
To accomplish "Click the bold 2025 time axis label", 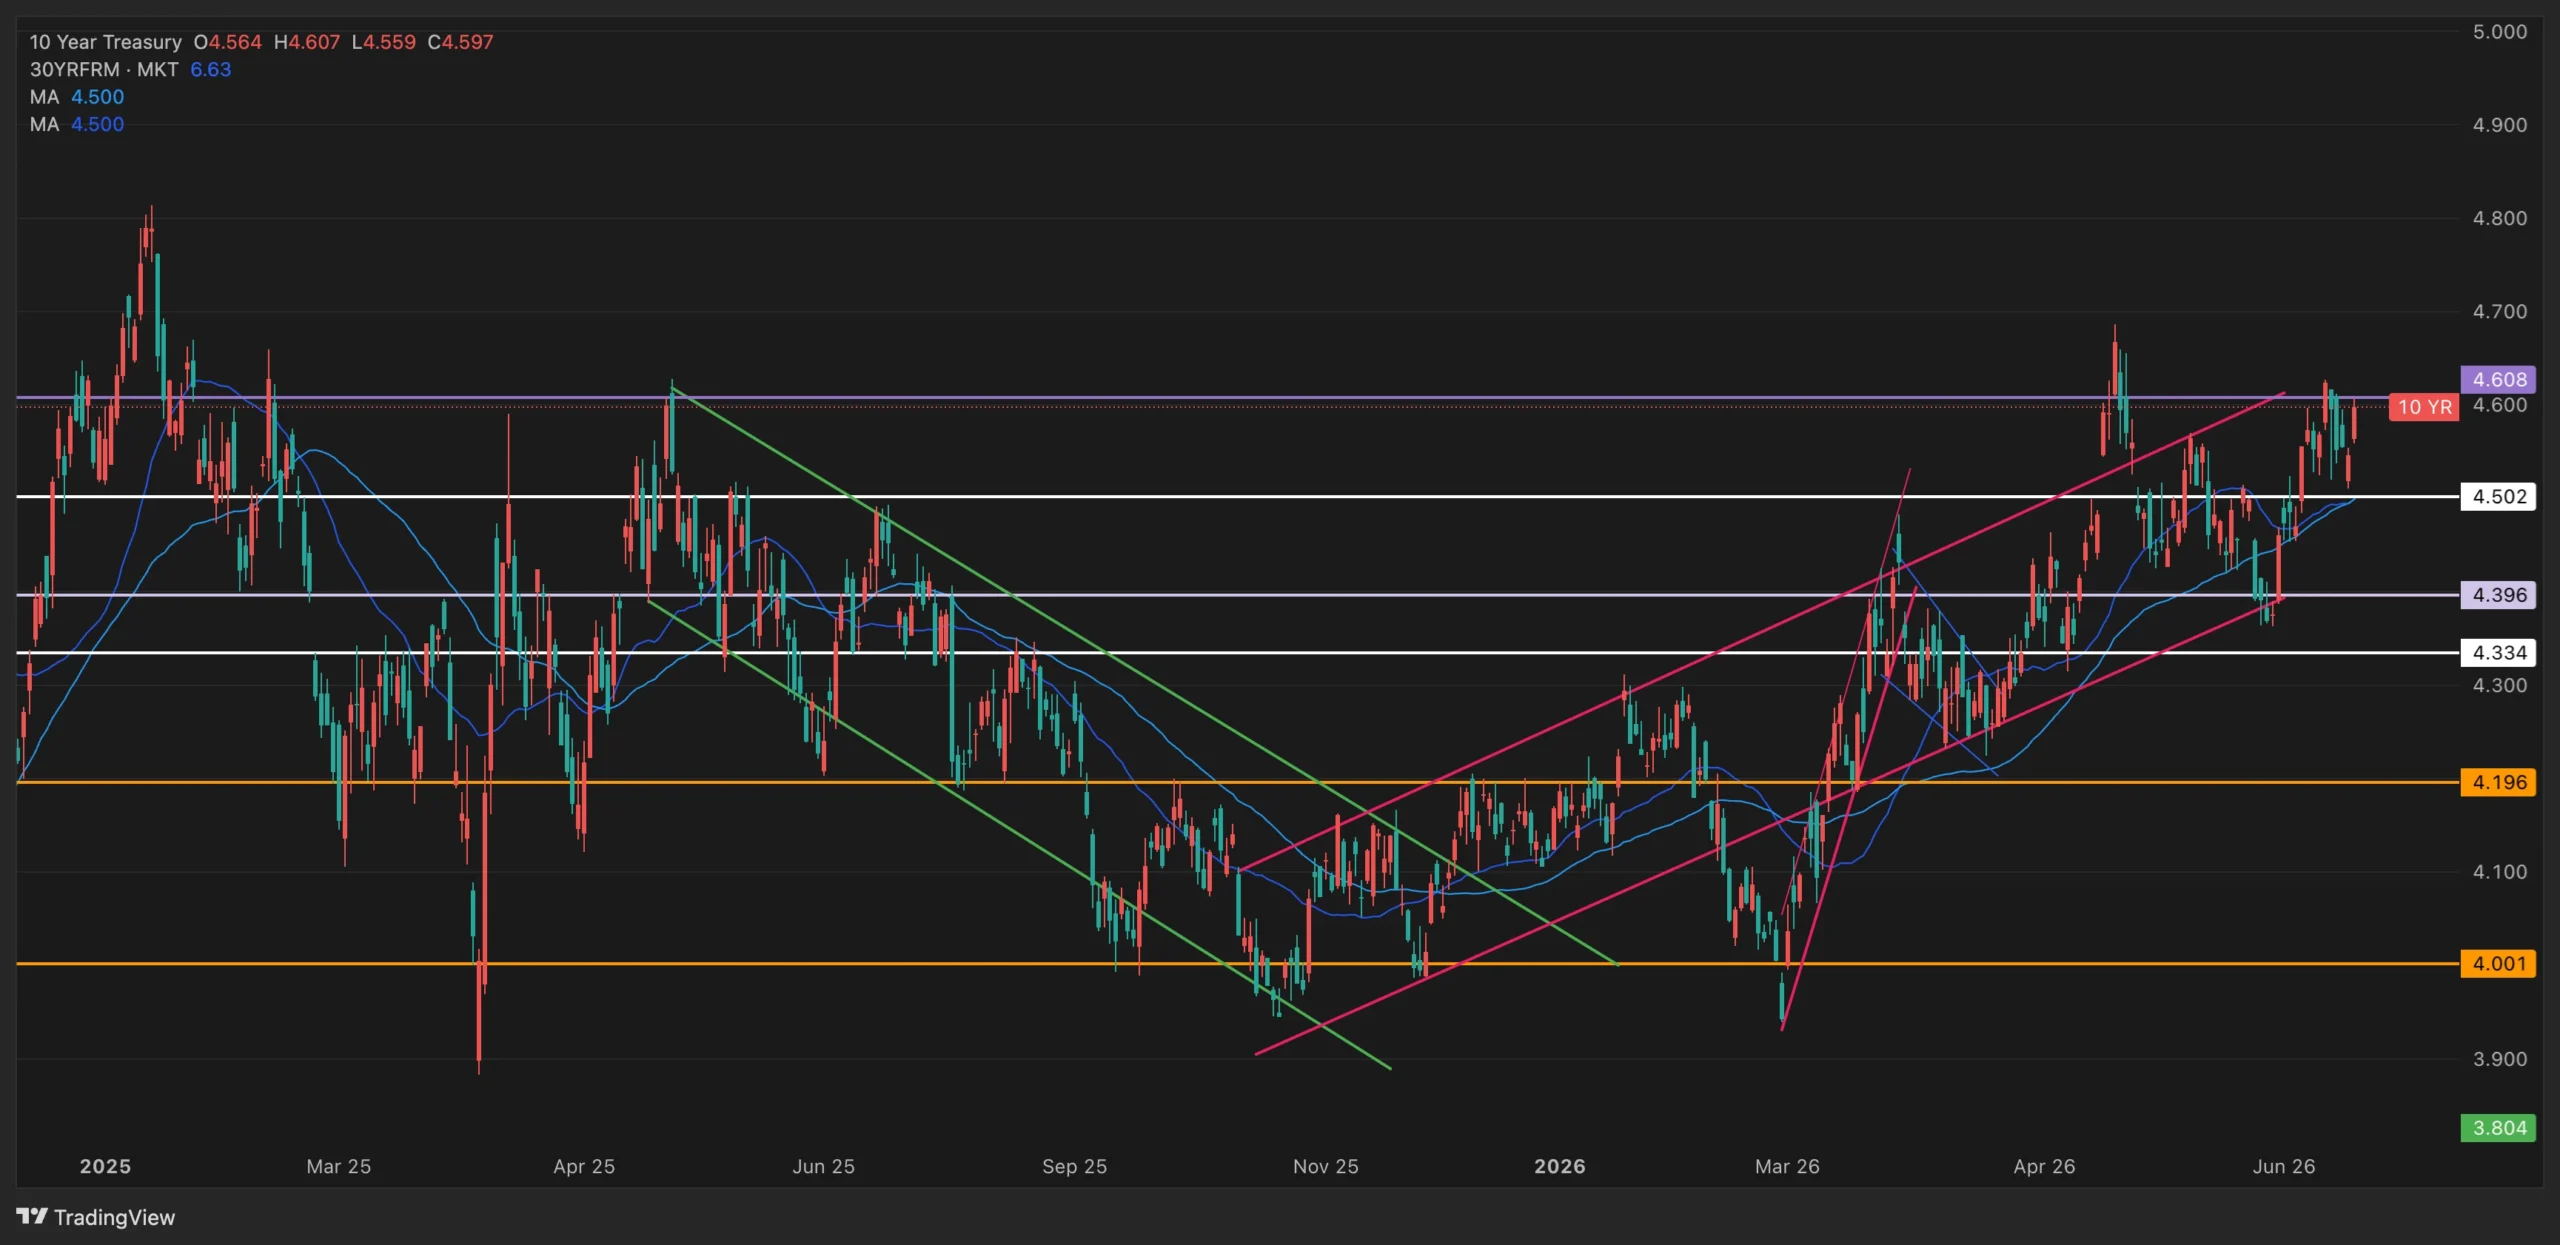I will point(105,1166).
